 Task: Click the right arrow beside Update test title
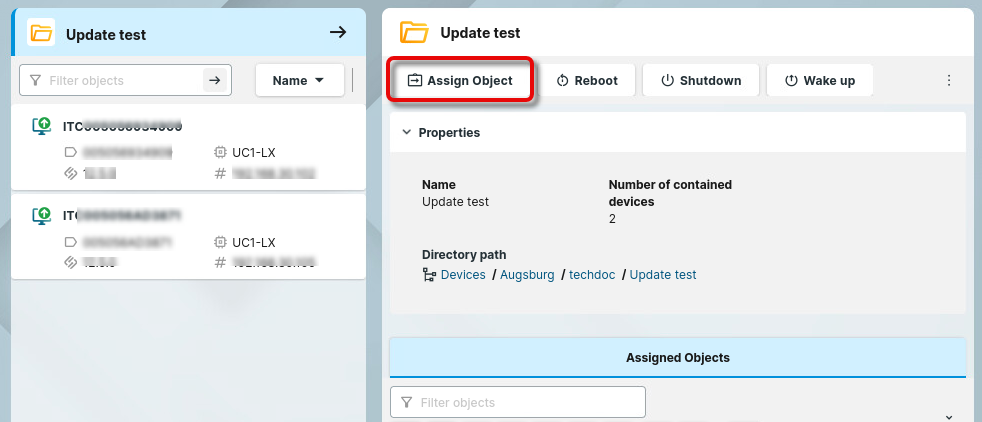point(338,33)
